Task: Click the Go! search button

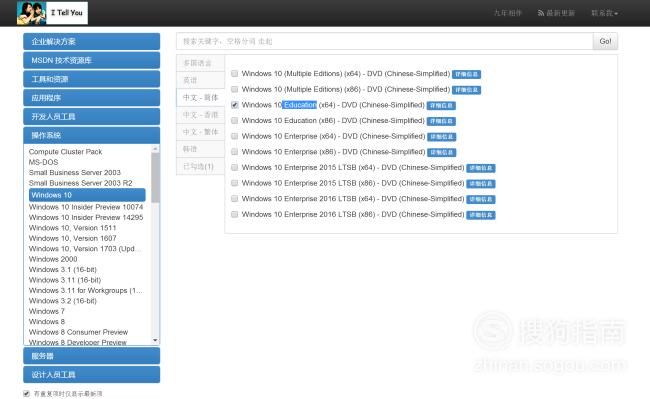Action: [605, 41]
